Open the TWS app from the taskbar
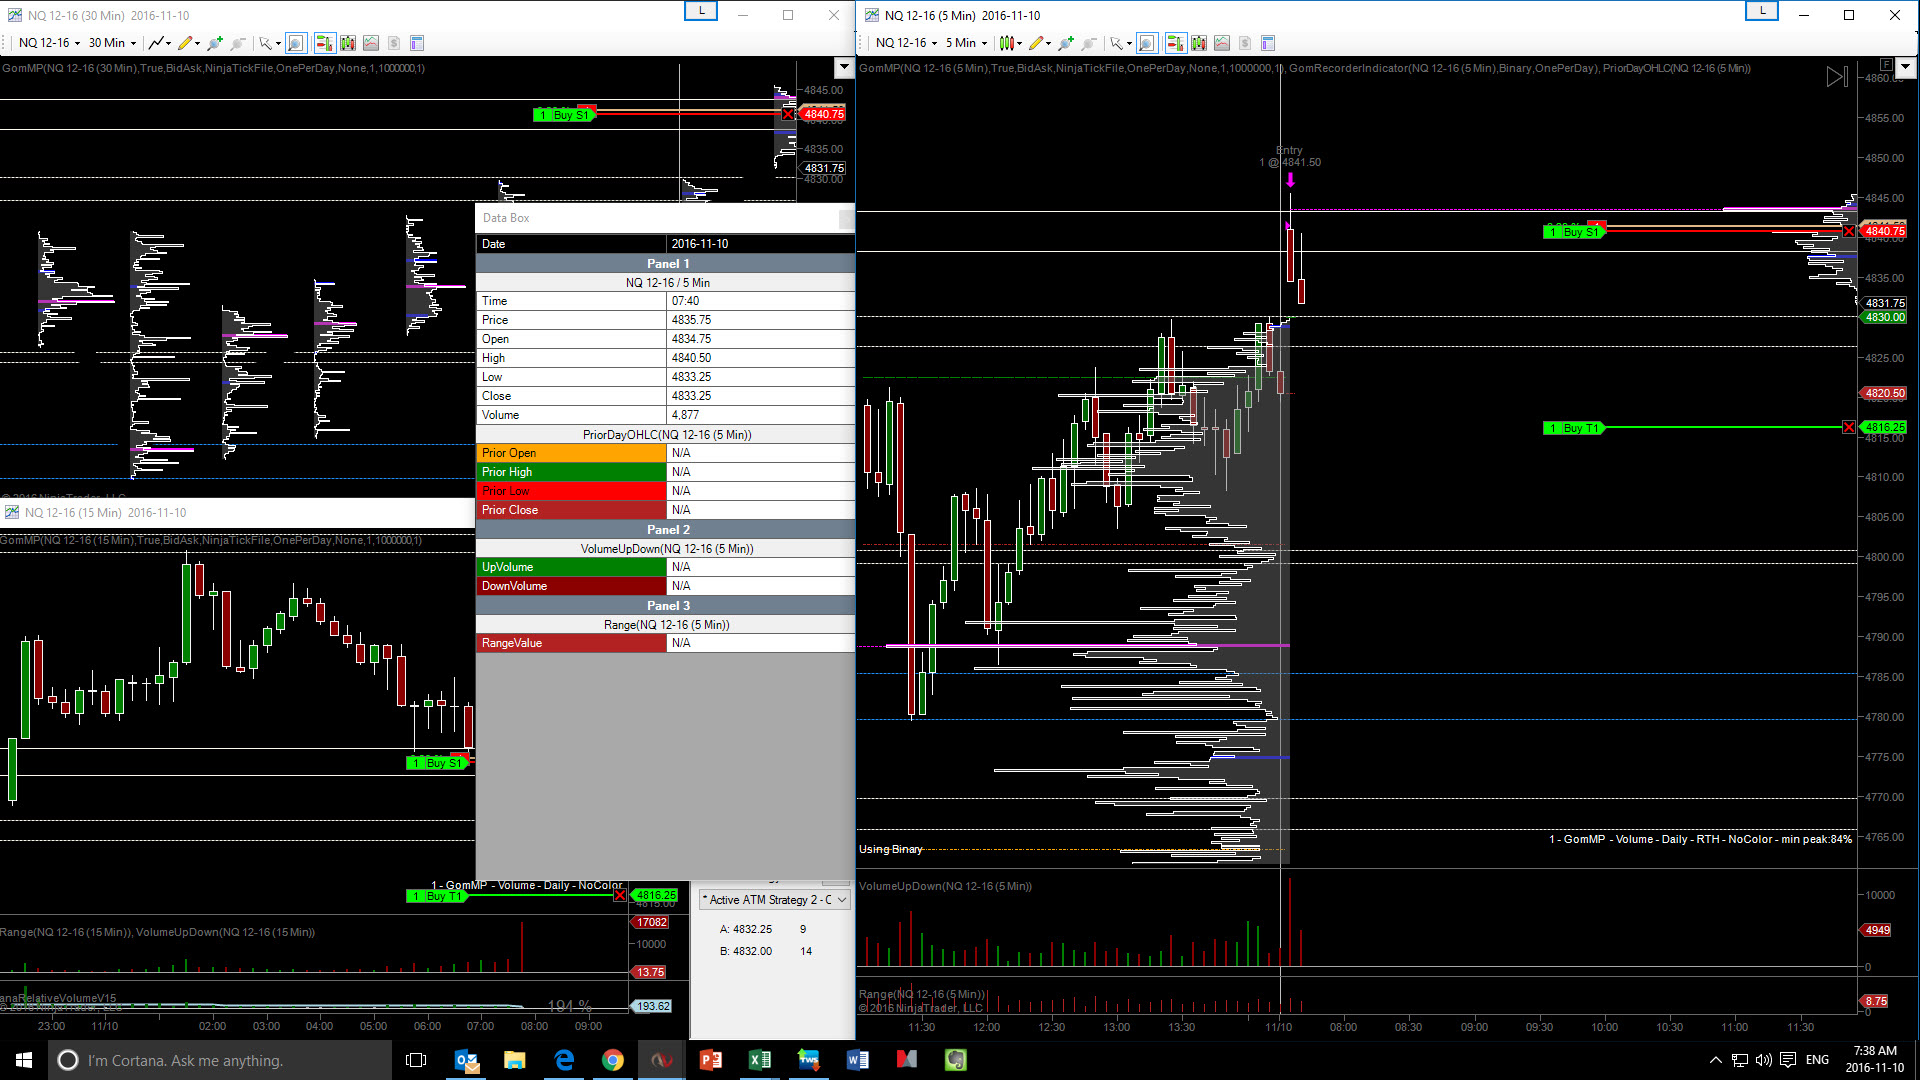The image size is (1920, 1080). (809, 1060)
